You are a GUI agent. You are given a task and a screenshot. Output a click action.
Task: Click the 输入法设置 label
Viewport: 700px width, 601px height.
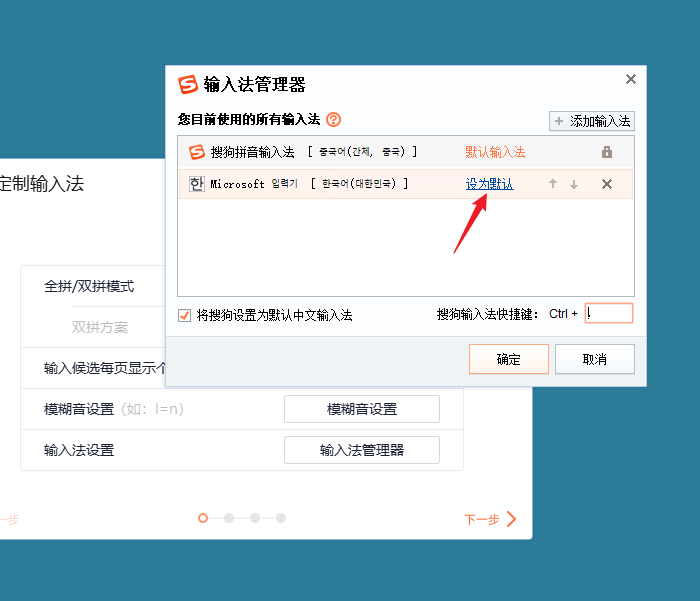click(79, 450)
